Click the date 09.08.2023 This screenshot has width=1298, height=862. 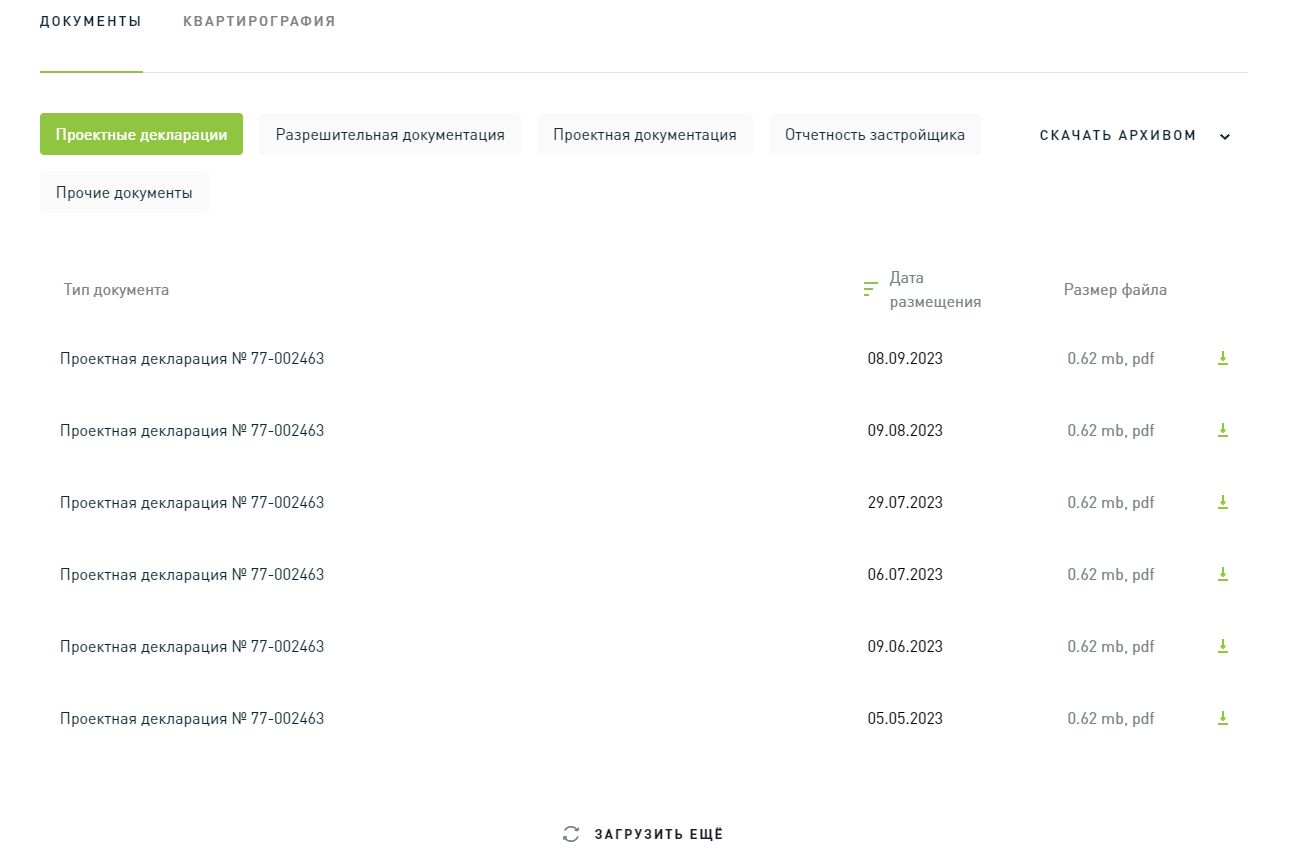(905, 430)
